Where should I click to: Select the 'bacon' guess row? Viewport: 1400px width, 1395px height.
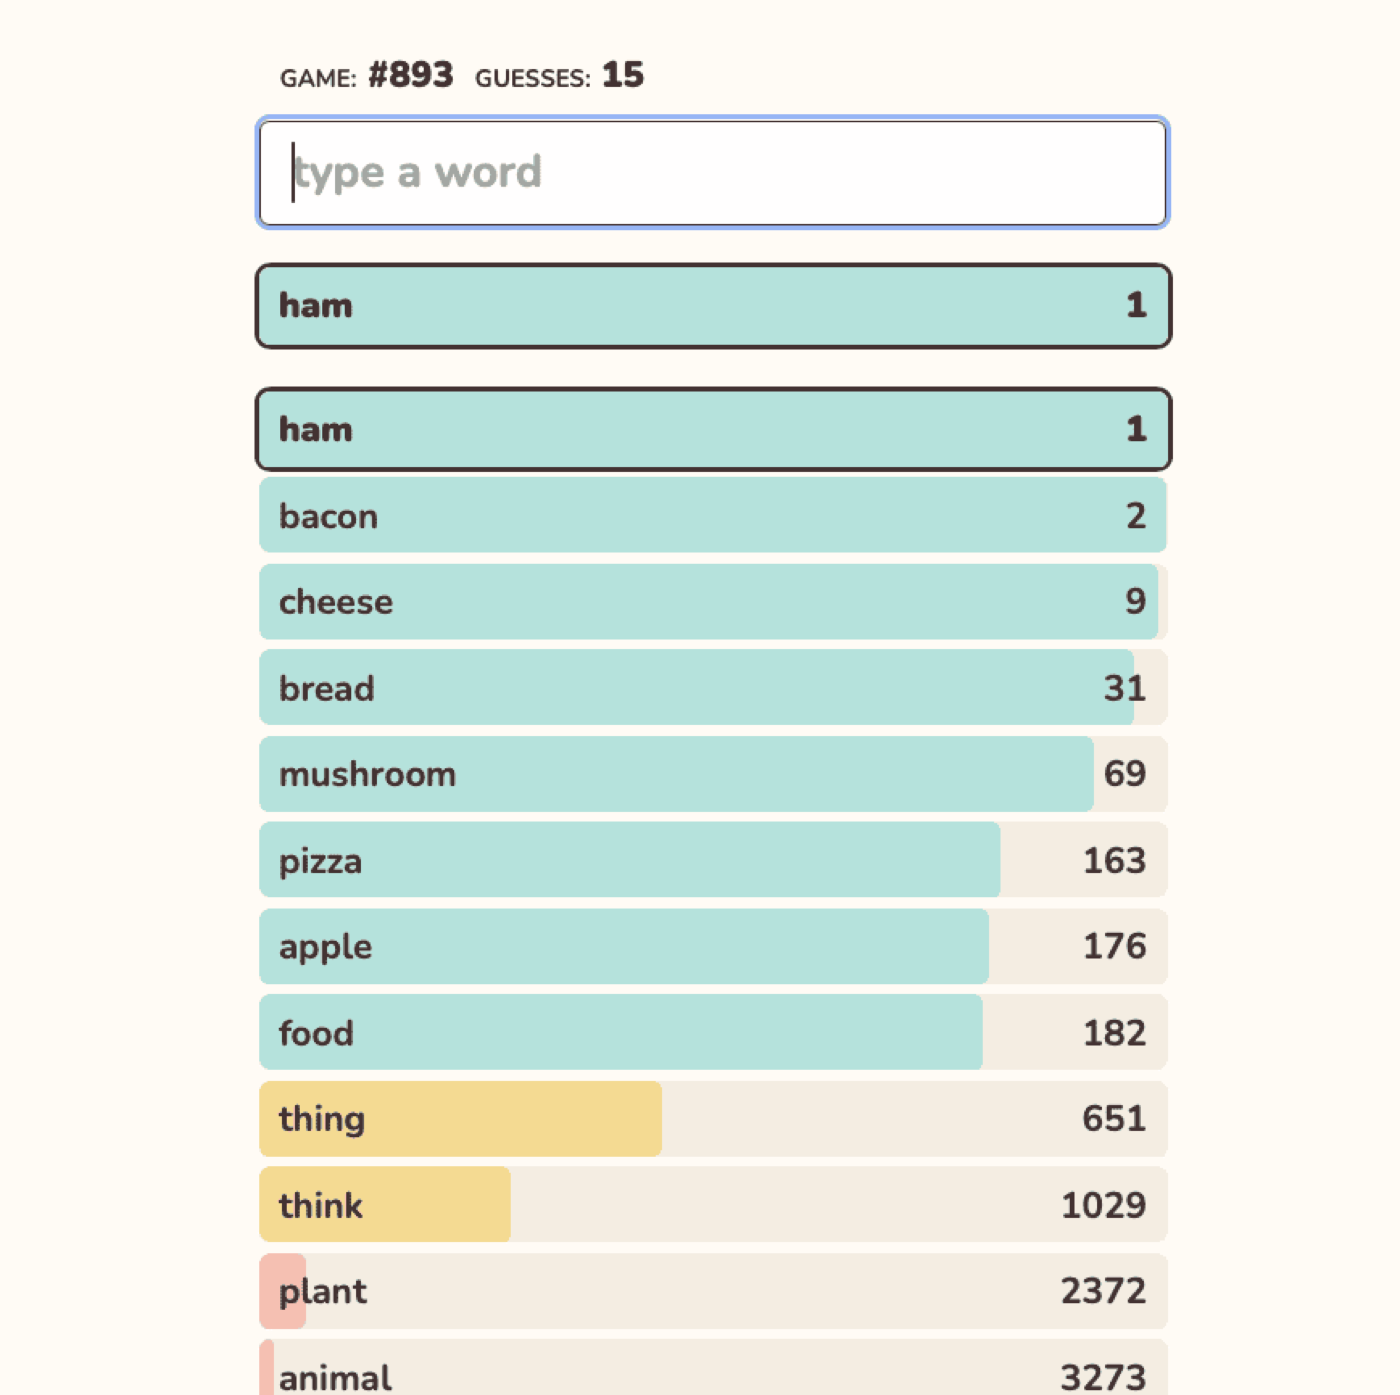pyautogui.click(x=712, y=516)
